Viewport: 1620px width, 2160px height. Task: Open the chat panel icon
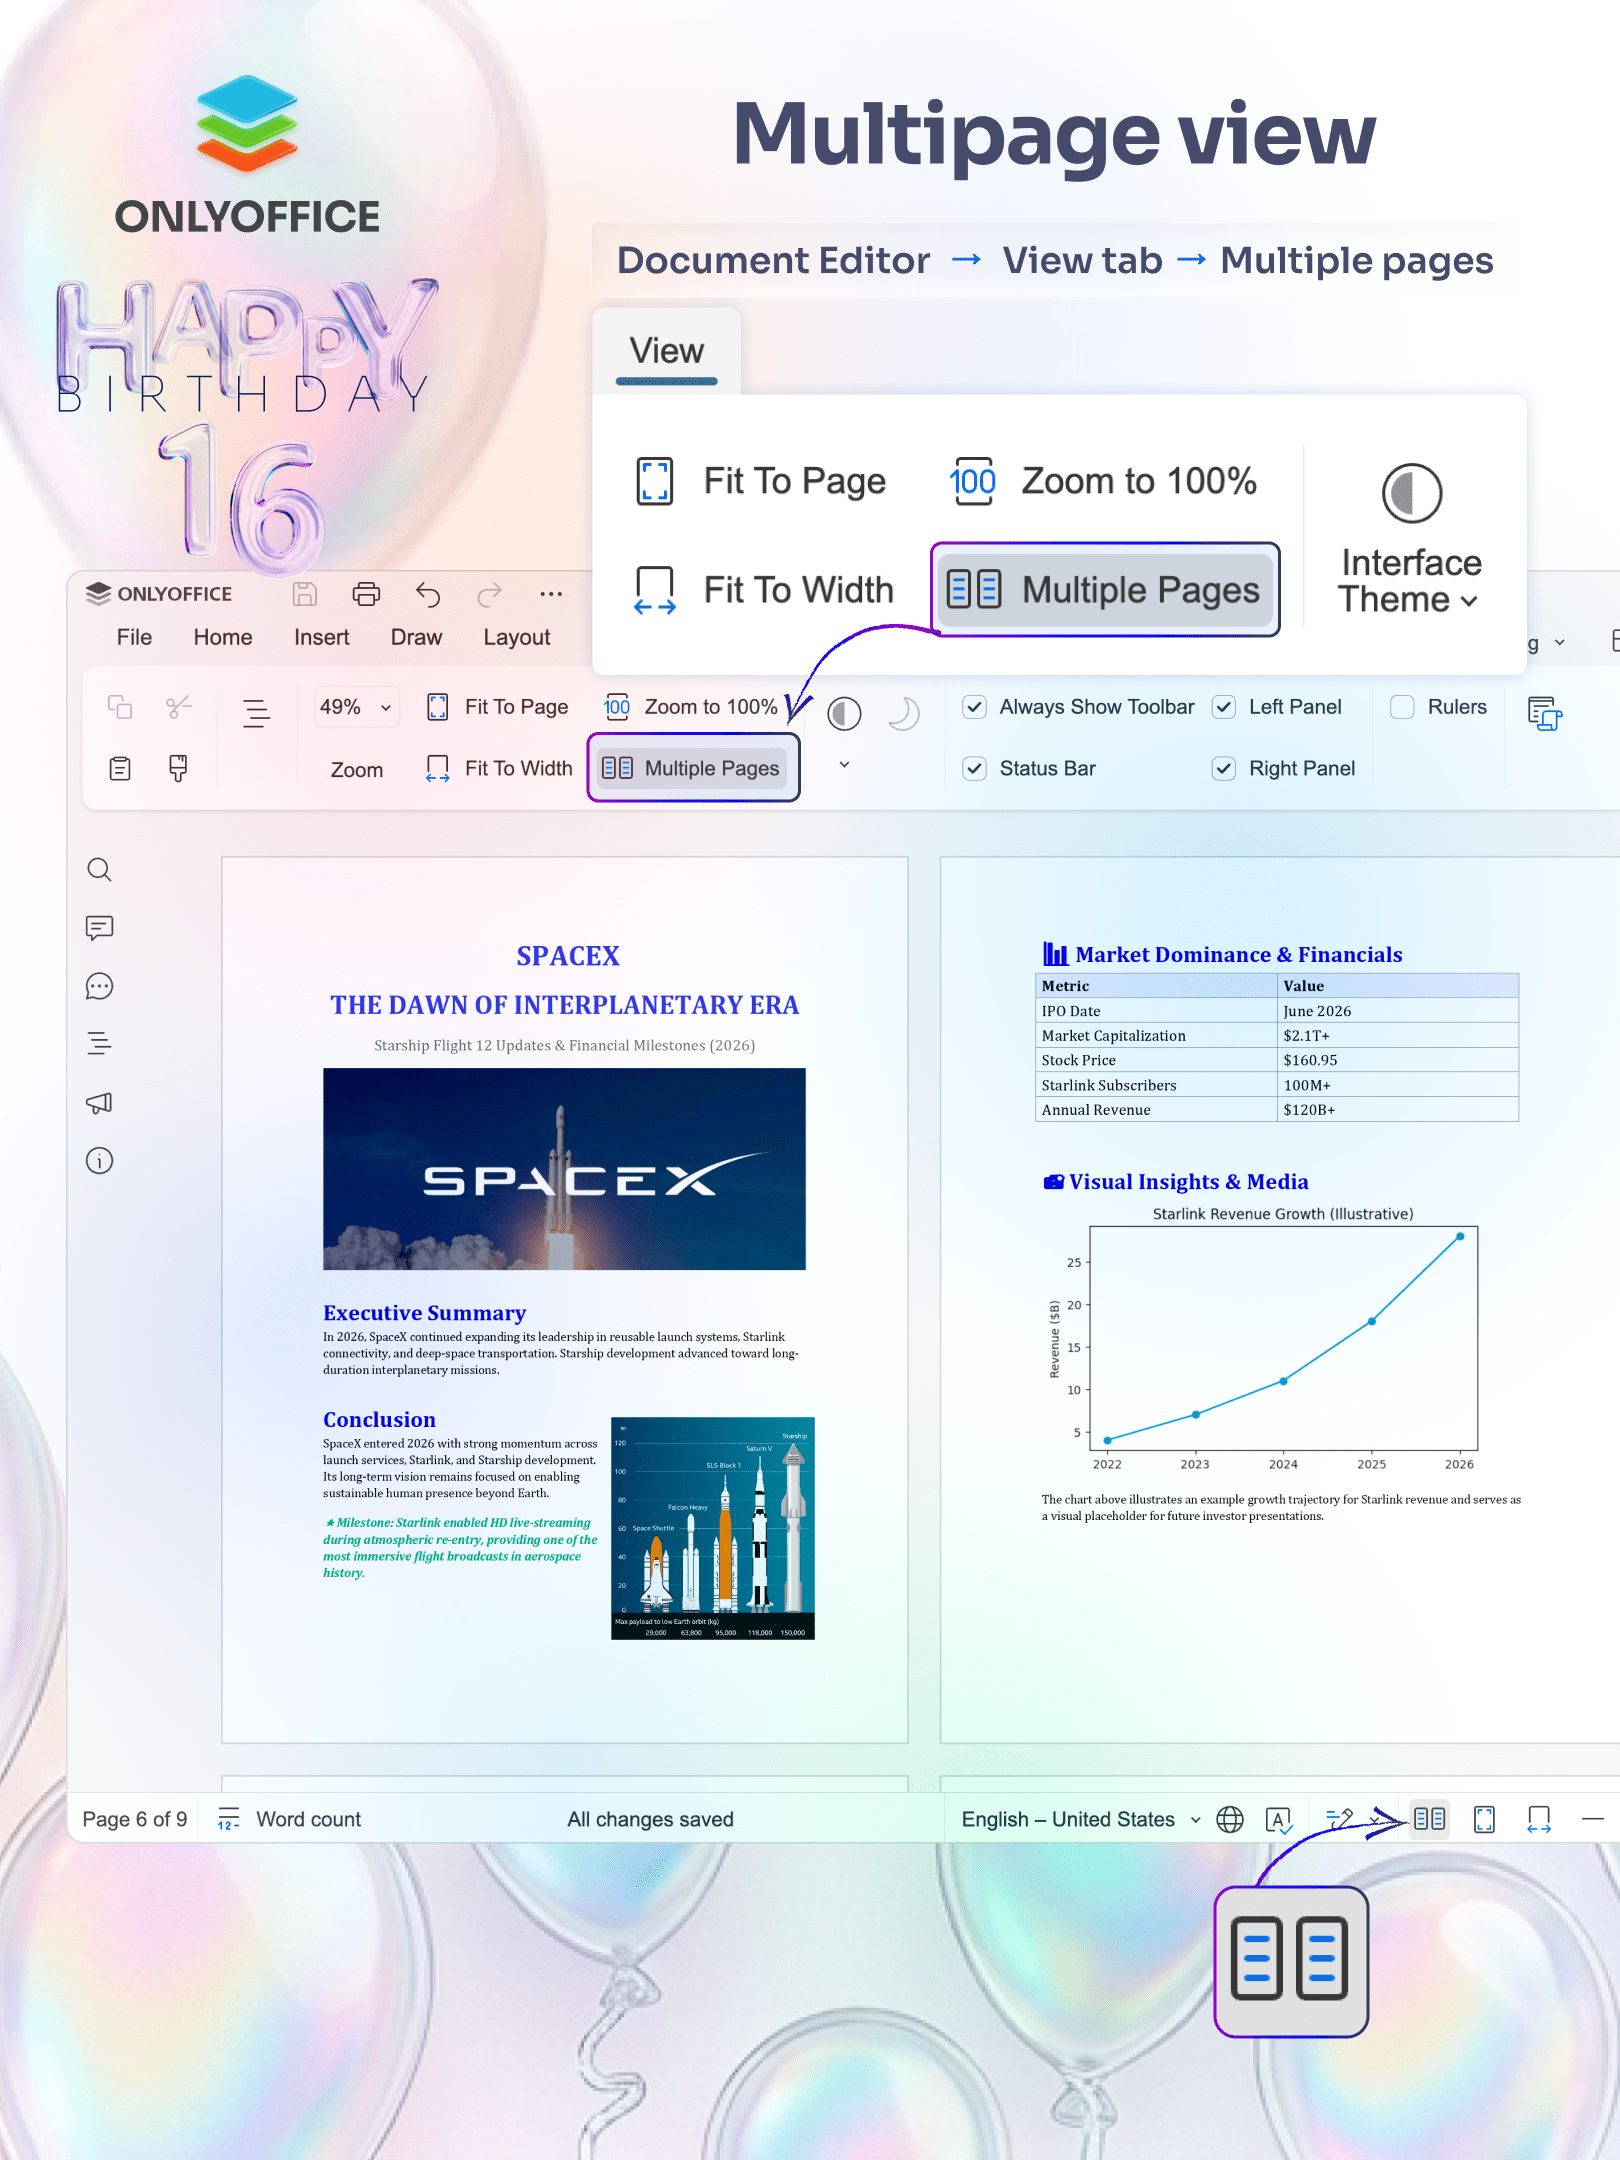point(99,986)
